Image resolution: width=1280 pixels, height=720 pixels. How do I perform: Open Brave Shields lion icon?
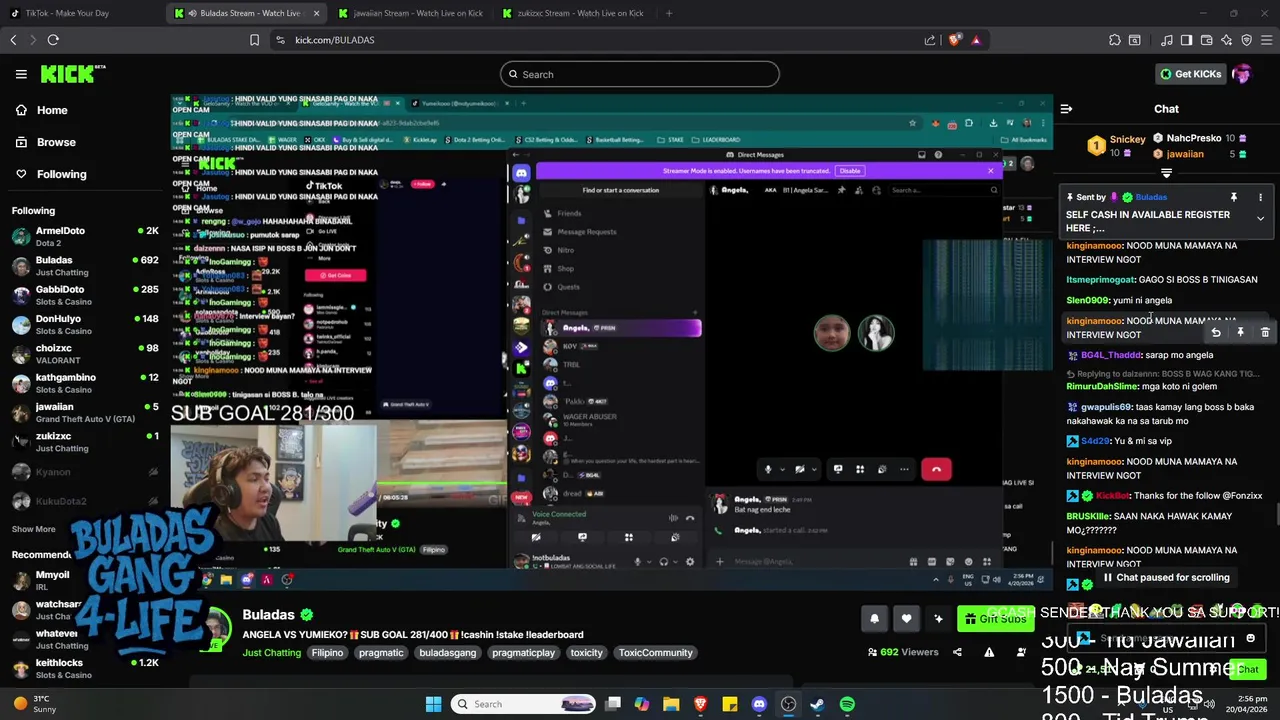(x=954, y=40)
